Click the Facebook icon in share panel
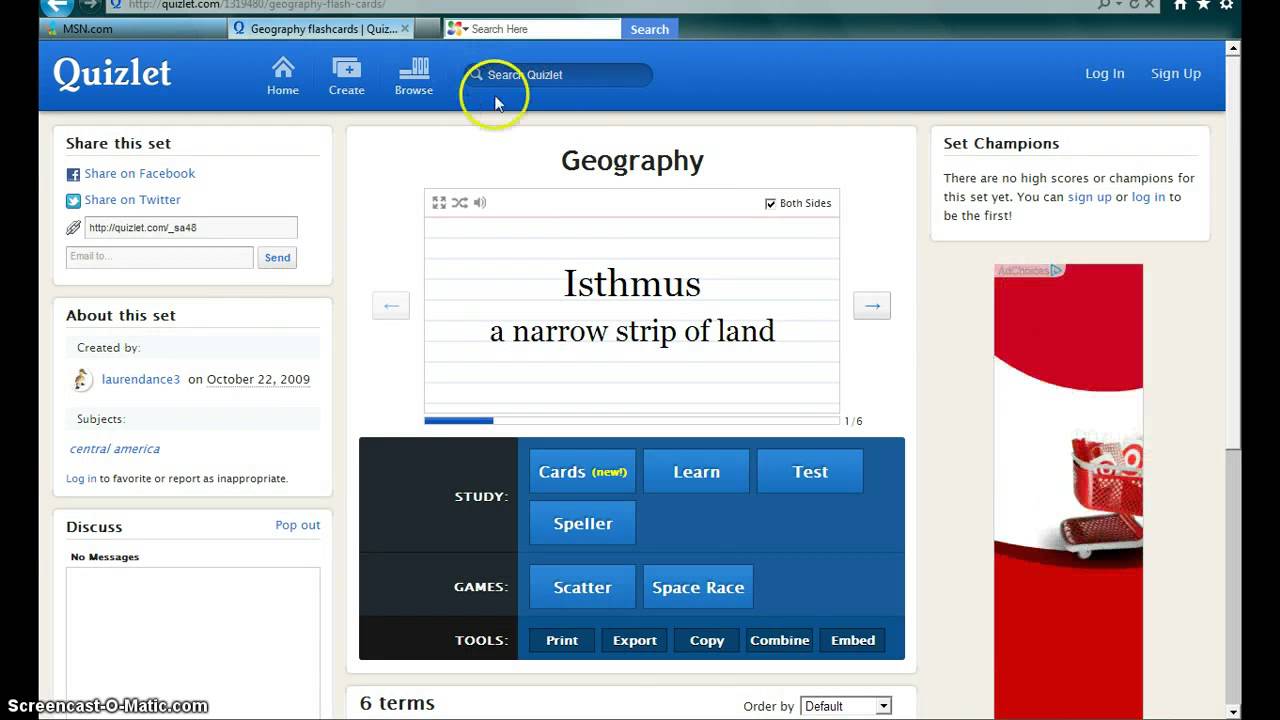1280x720 pixels. point(73,174)
